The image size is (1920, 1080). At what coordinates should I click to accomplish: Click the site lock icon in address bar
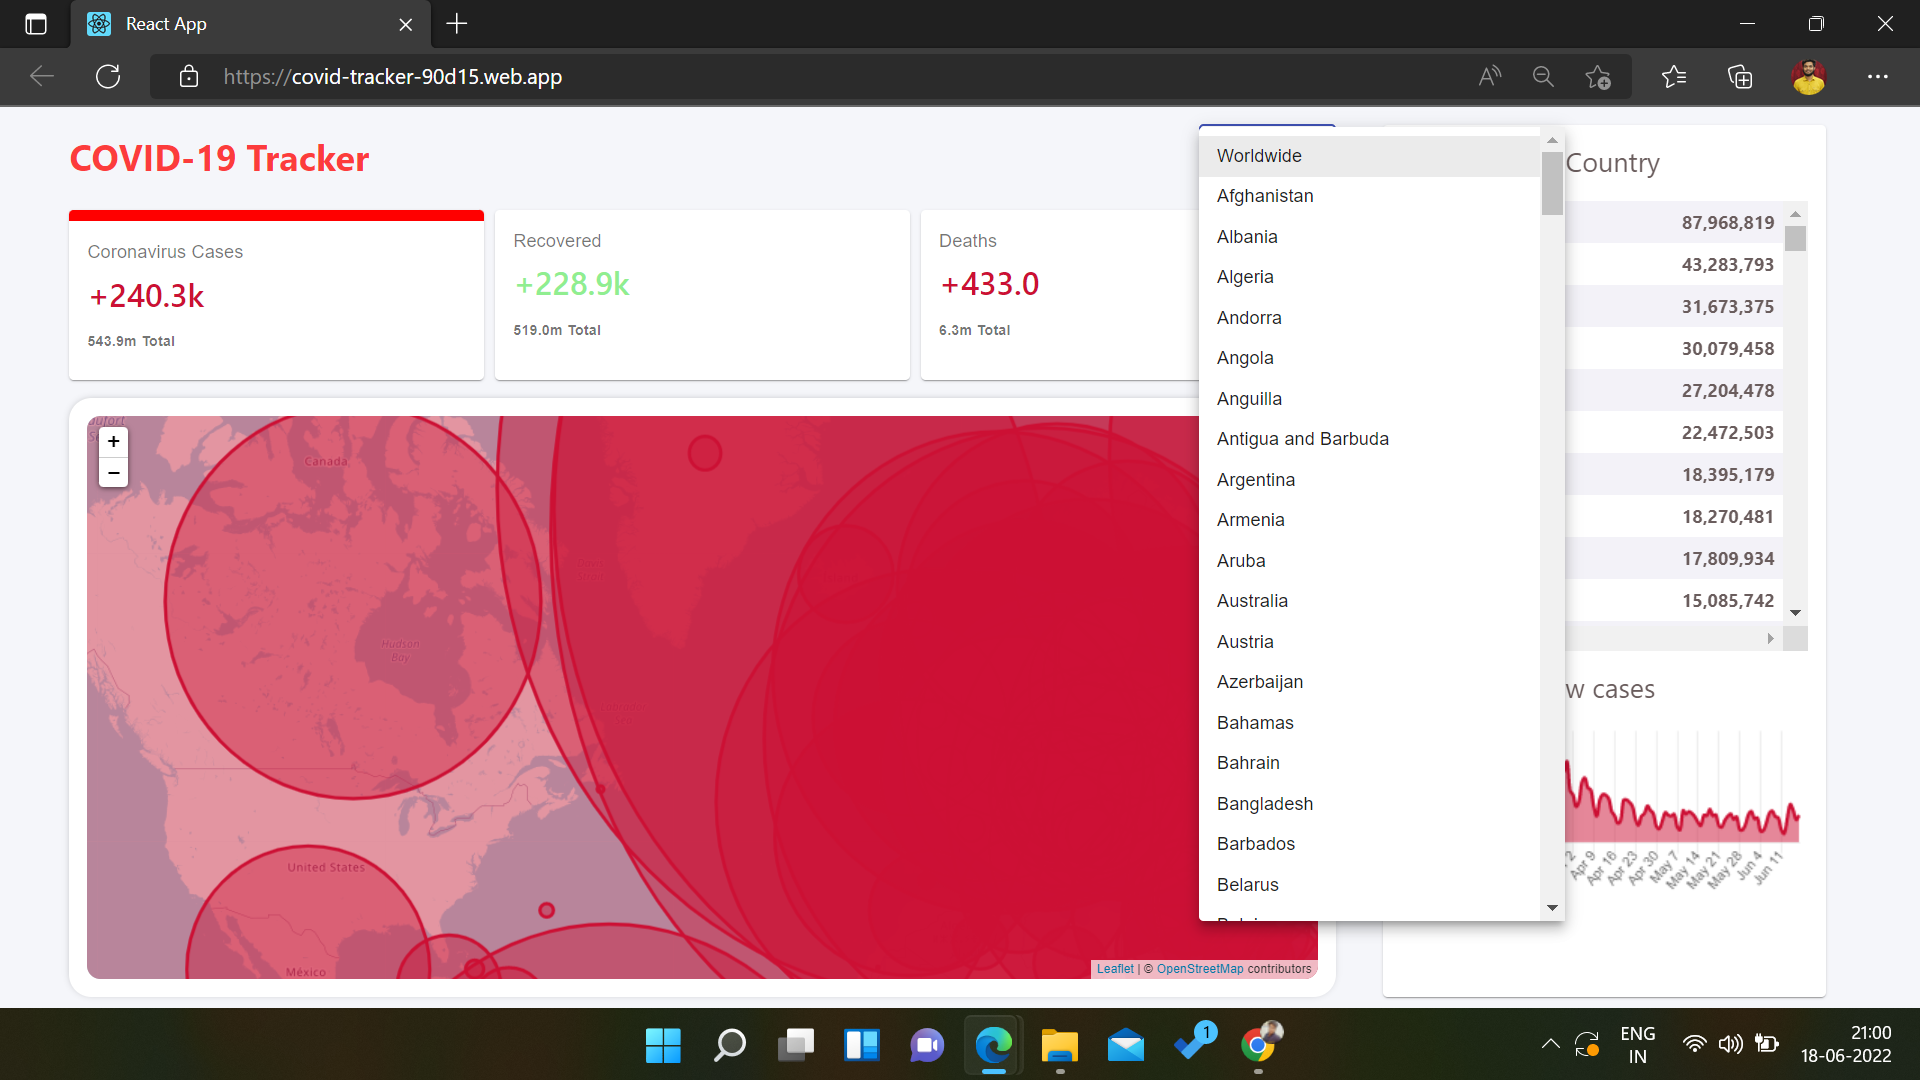pyautogui.click(x=189, y=77)
